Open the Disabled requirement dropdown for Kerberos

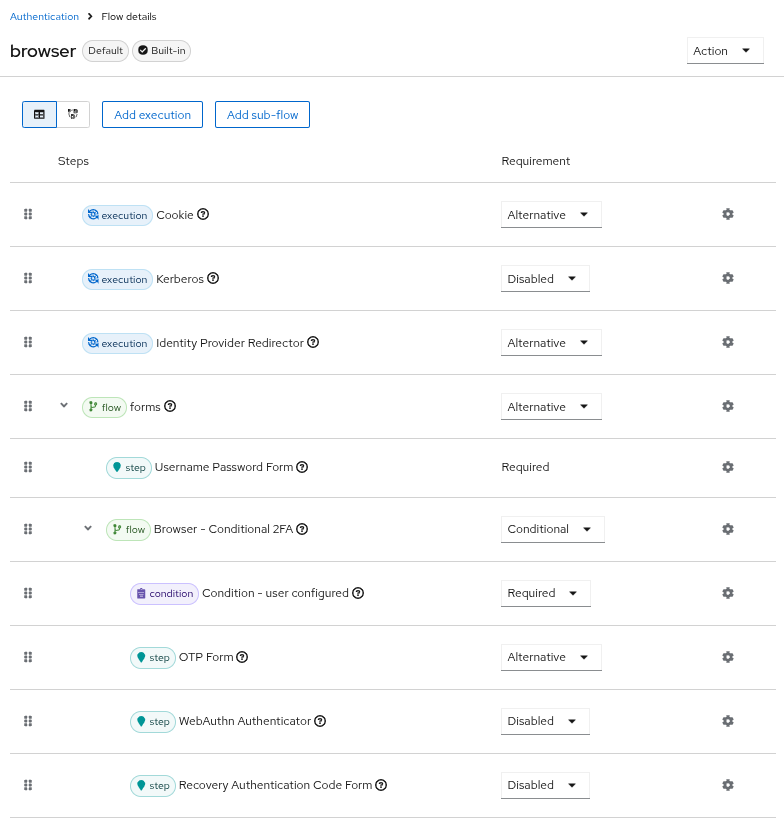pos(545,278)
